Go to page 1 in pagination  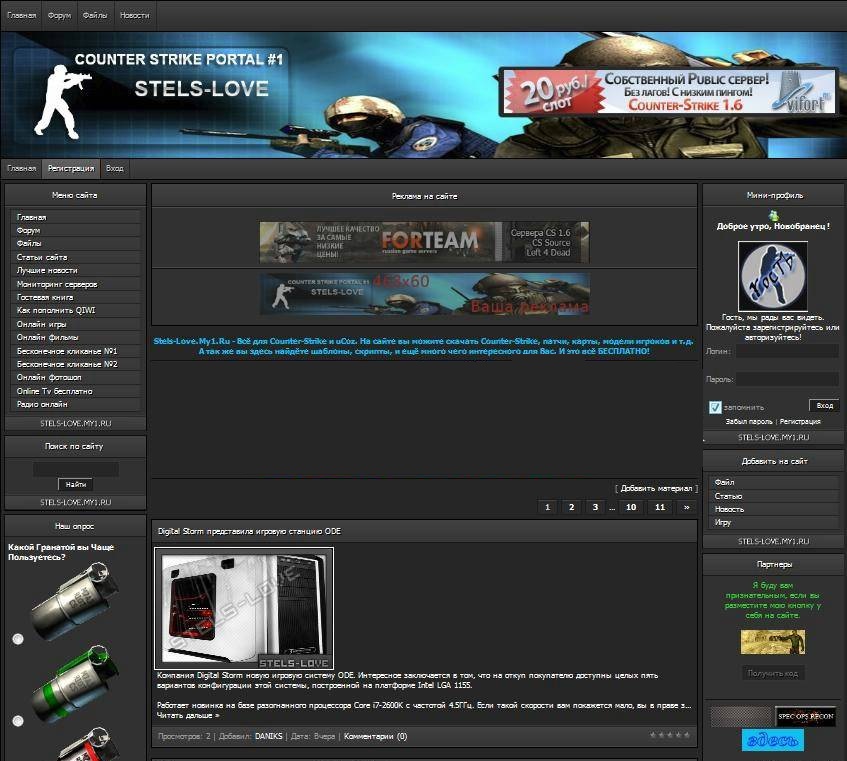click(547, 507)
